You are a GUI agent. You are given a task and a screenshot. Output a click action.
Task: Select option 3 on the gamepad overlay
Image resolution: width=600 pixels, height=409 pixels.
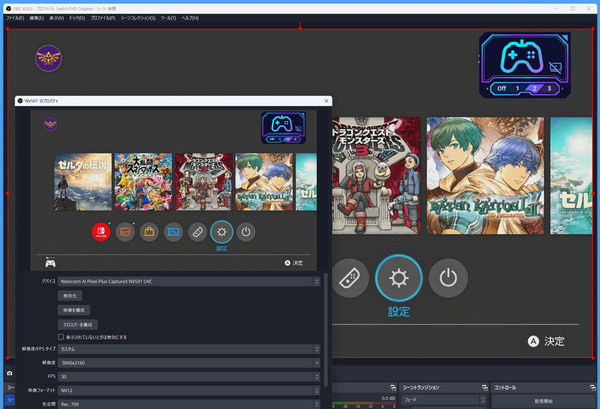coord(549,88)
